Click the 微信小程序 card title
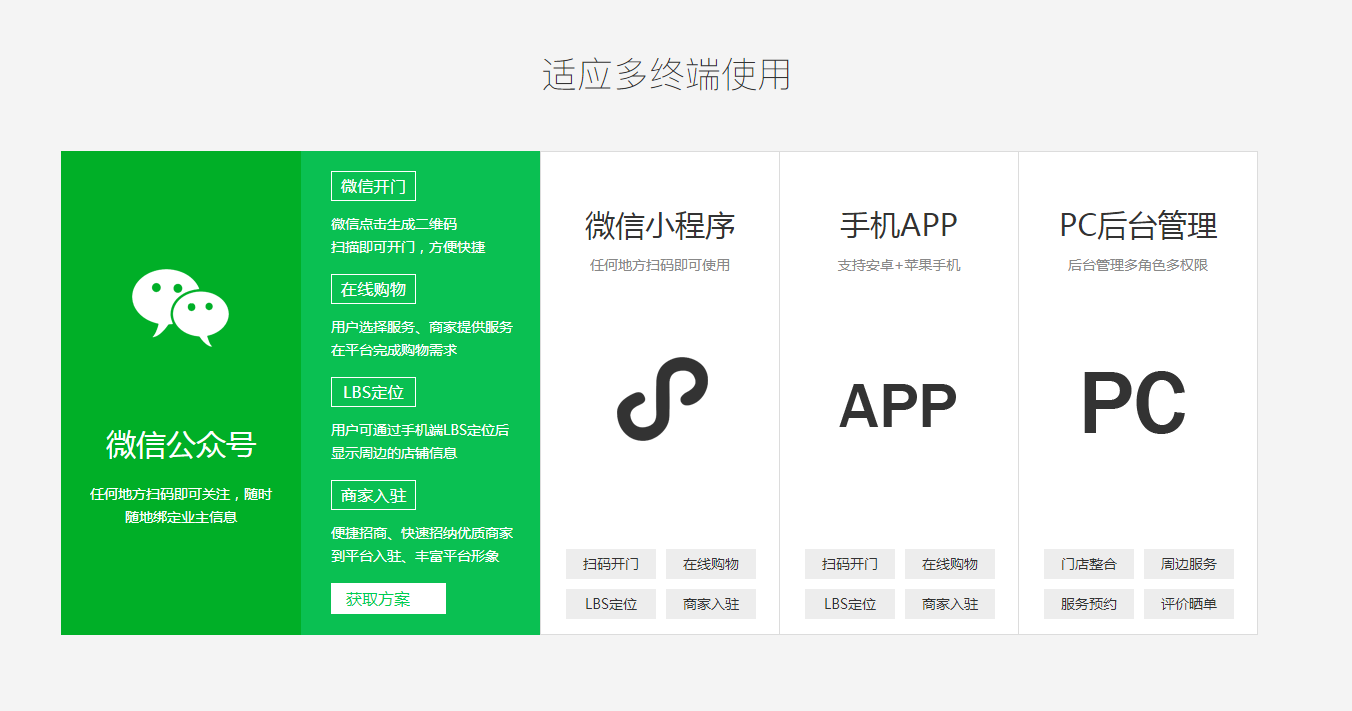This screenshot has width=1352, height=711. pyautogui.click(x=660, y=225)
